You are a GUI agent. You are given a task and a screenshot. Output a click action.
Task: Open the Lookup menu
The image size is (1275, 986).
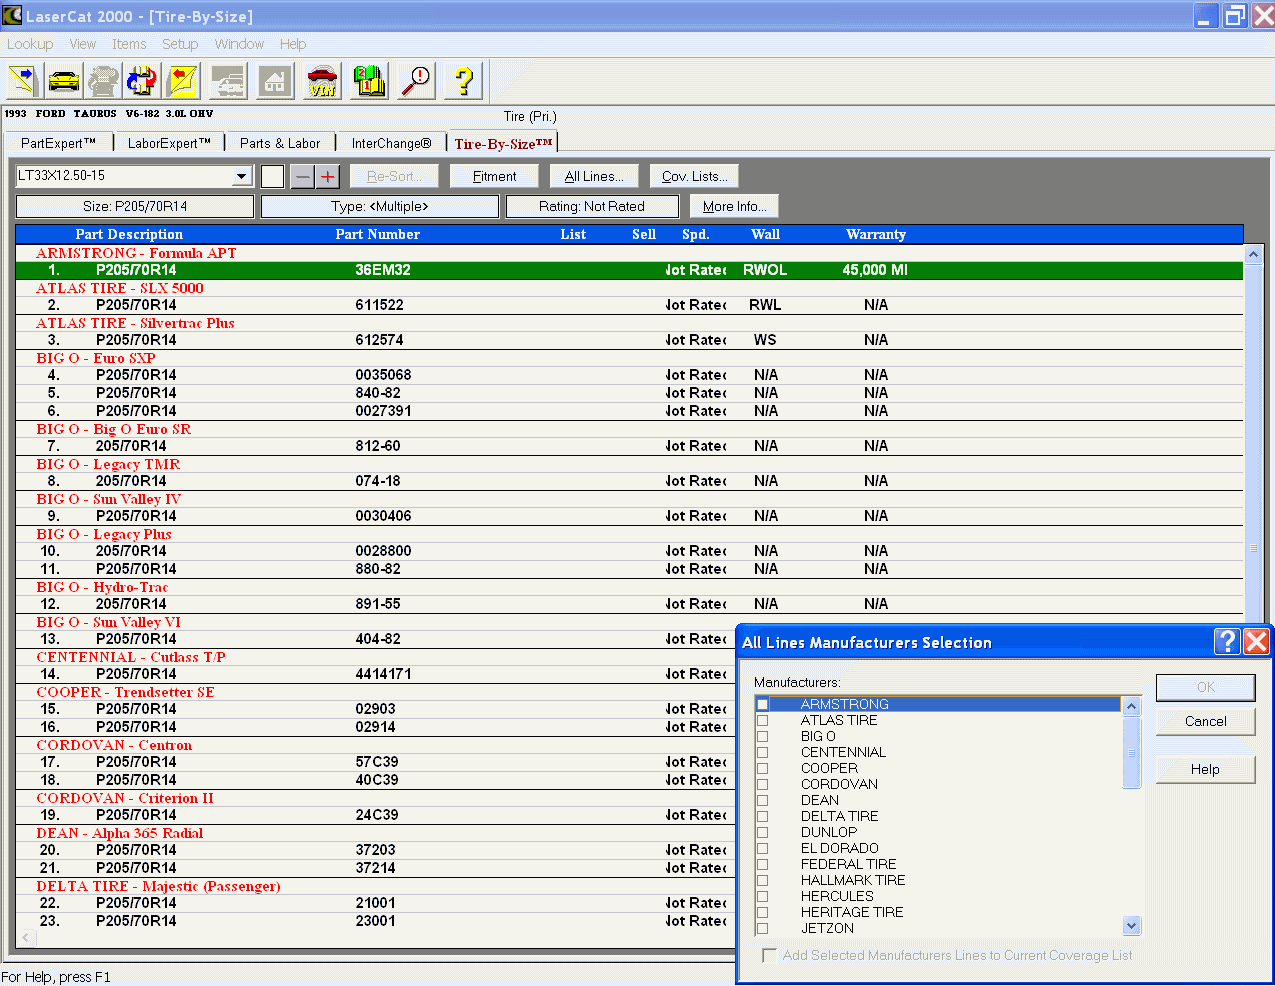coord(30,44)
